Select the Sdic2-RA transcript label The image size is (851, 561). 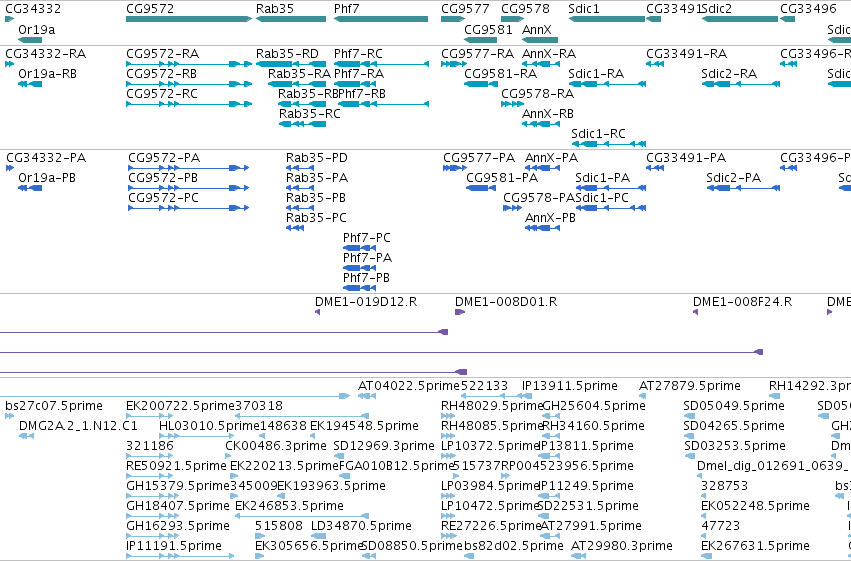tap(729, 74)
